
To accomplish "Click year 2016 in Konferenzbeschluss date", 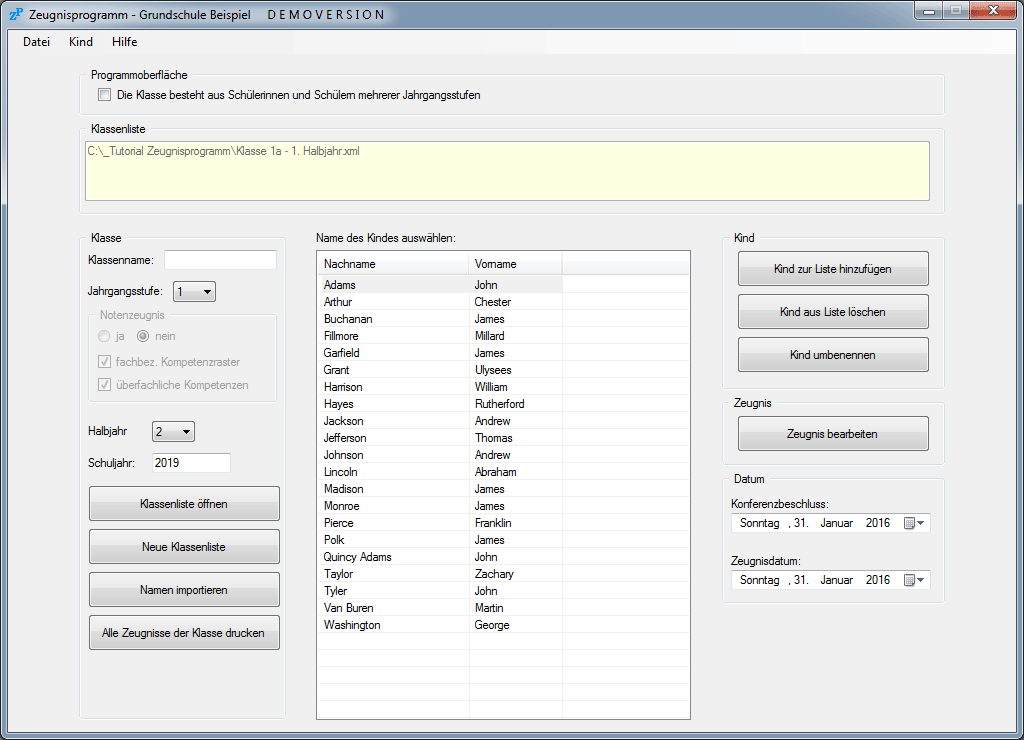I will pyautogui.click(x=878, y=523).
